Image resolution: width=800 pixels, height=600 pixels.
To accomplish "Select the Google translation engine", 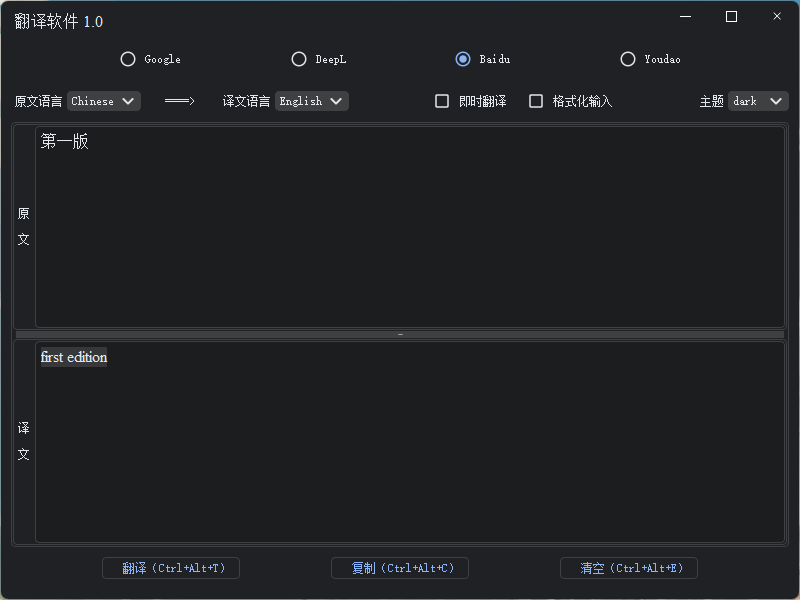I will (128, 59).
